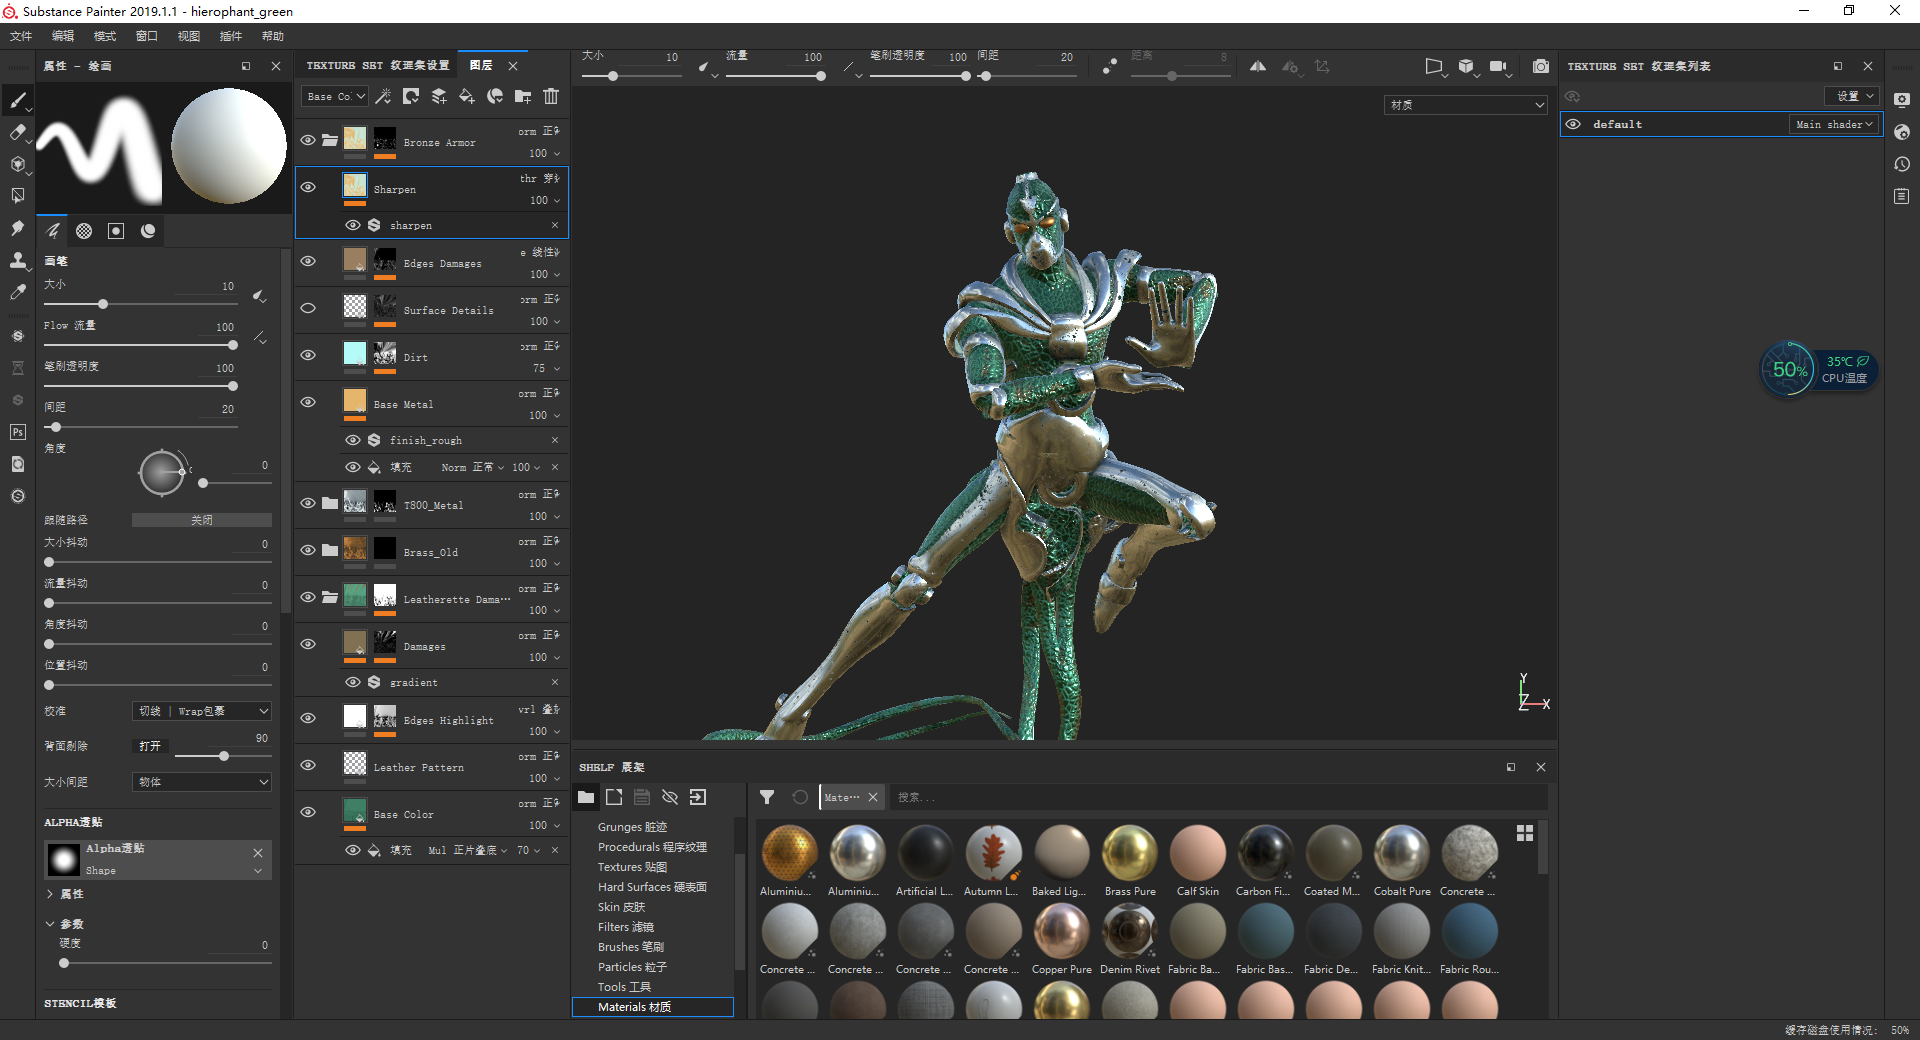Click the shelf import resources icon

[698, 797]
